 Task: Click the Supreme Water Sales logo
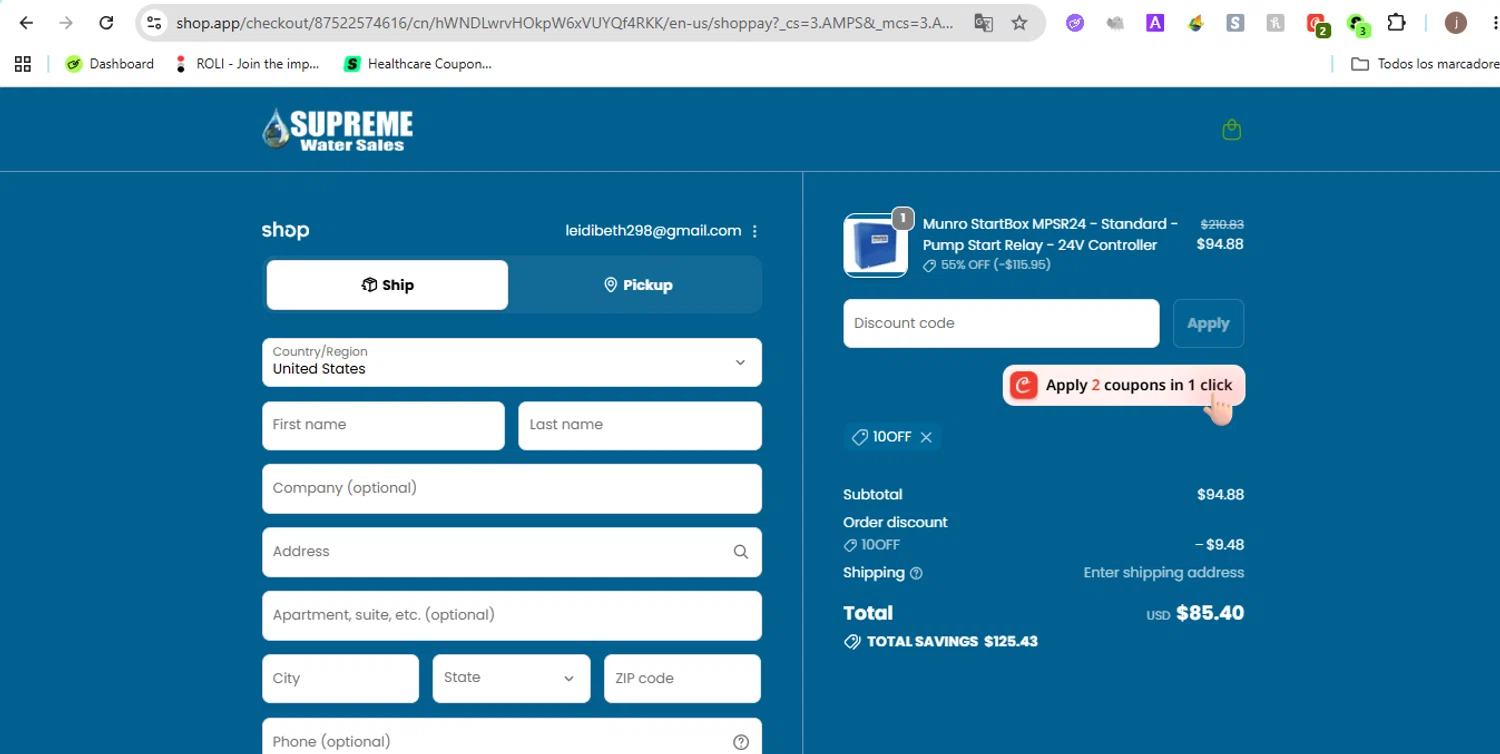pos(337,130)
